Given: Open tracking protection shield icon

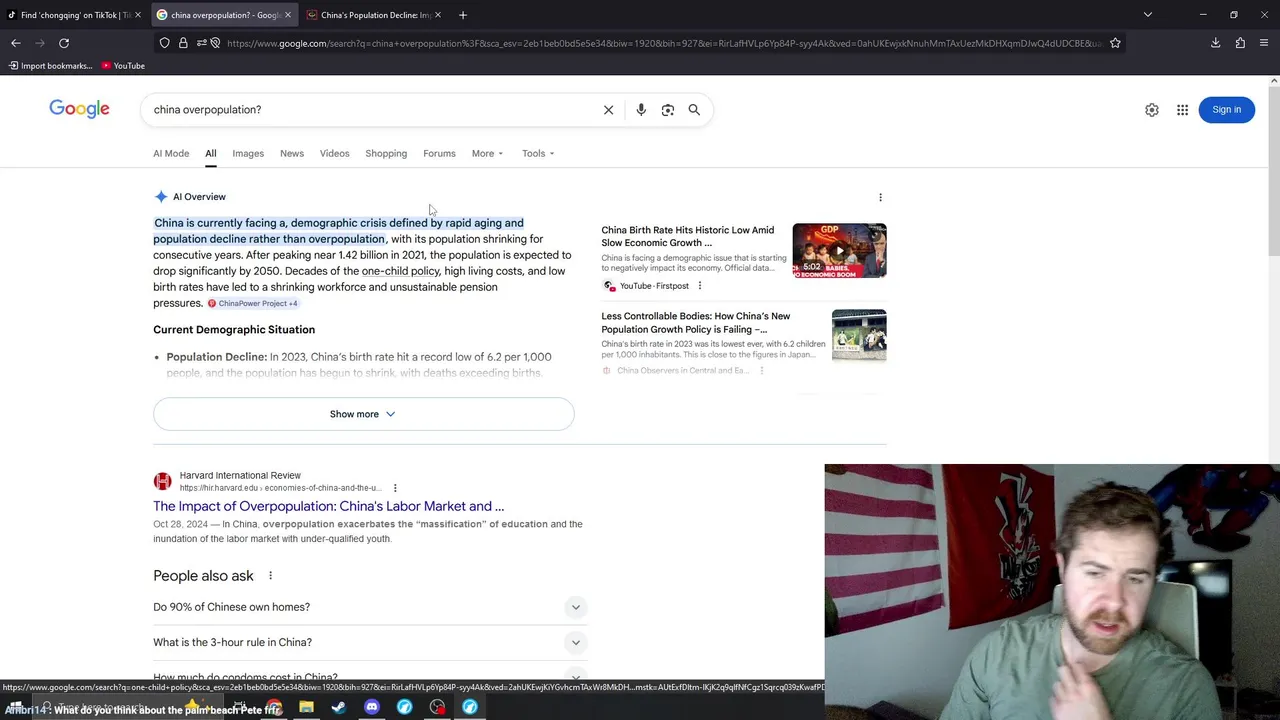Looking at the screenshot, I should click(164, 43).
